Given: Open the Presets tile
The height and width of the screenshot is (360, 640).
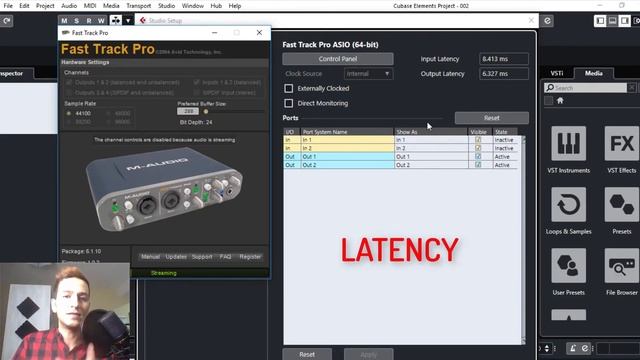Looking at the screenshot, I should pyautogui.click(x=621, y=204).
